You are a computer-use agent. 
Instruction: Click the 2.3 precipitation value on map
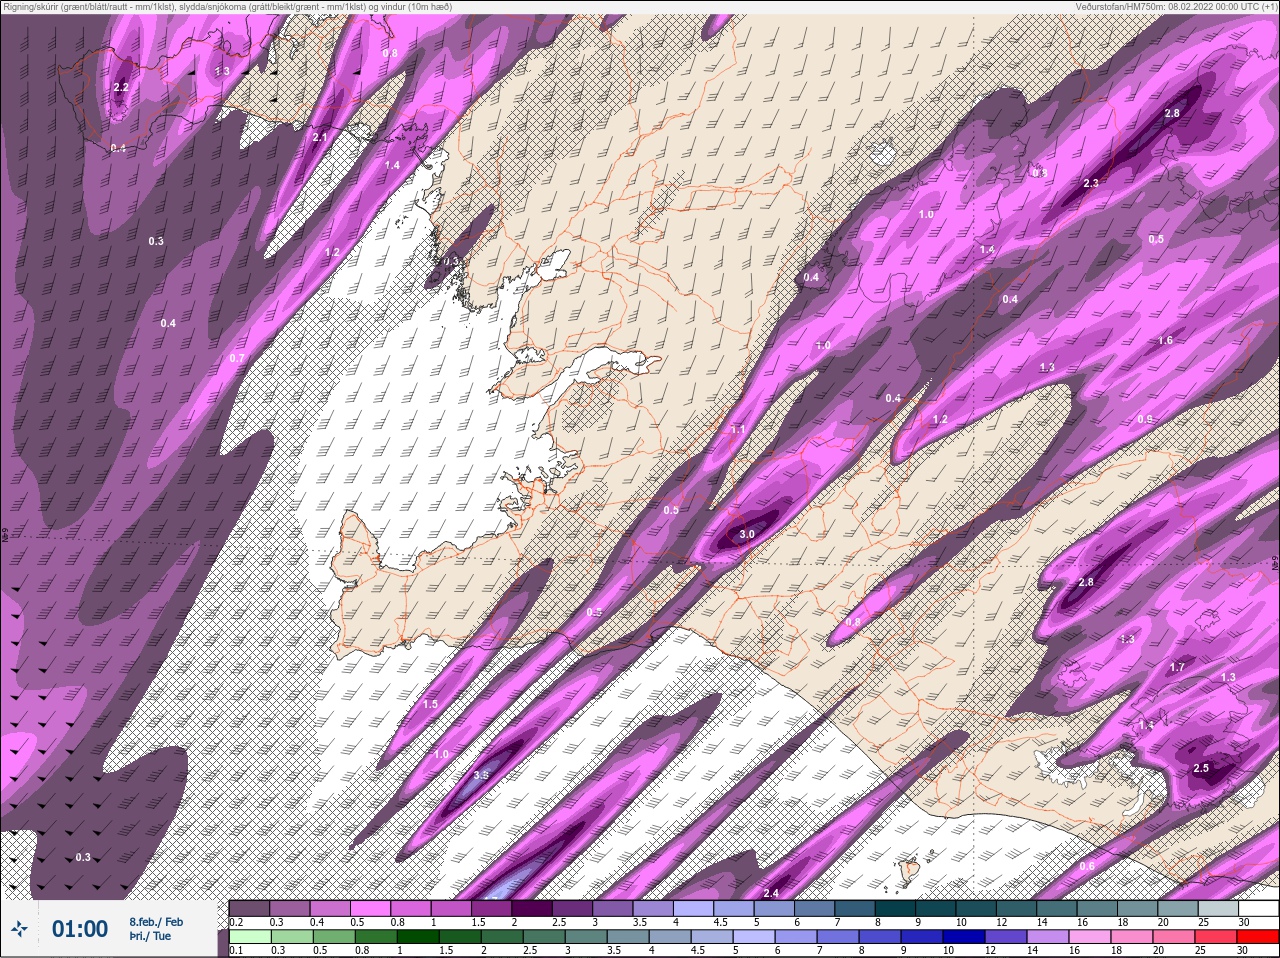click(x=1091, y=183)
